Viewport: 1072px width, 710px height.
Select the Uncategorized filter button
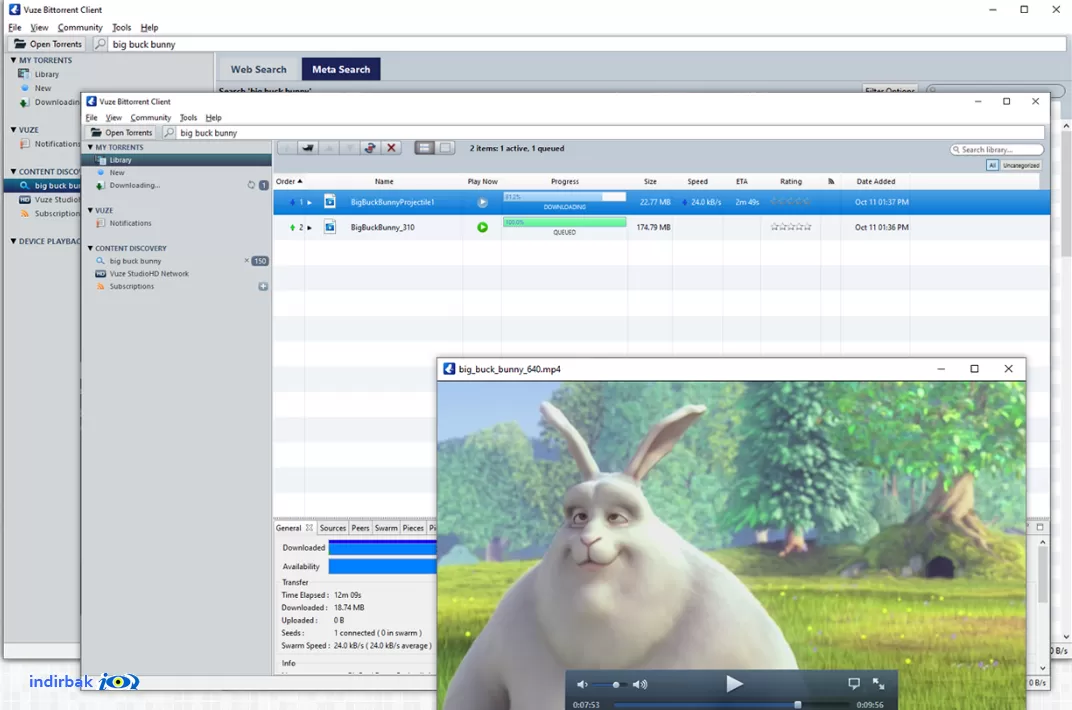[1021, 165]
